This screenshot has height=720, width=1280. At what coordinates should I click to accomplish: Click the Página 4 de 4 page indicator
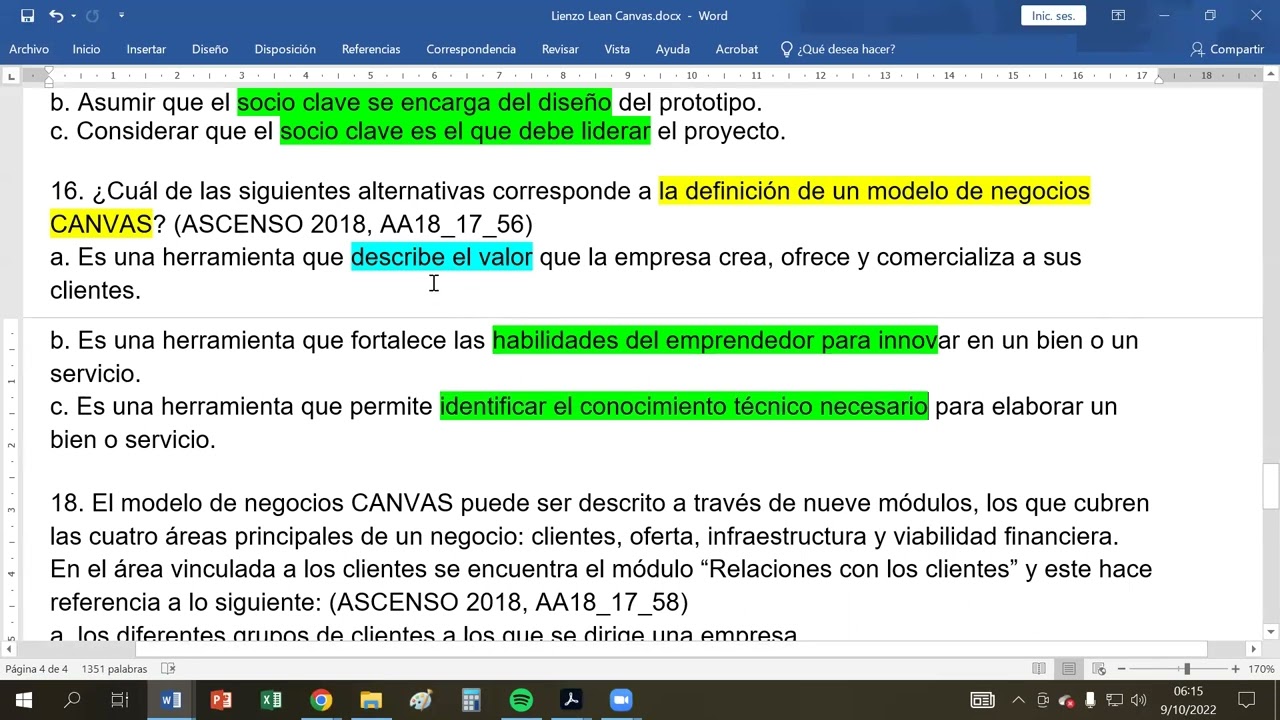pos(36,669)
